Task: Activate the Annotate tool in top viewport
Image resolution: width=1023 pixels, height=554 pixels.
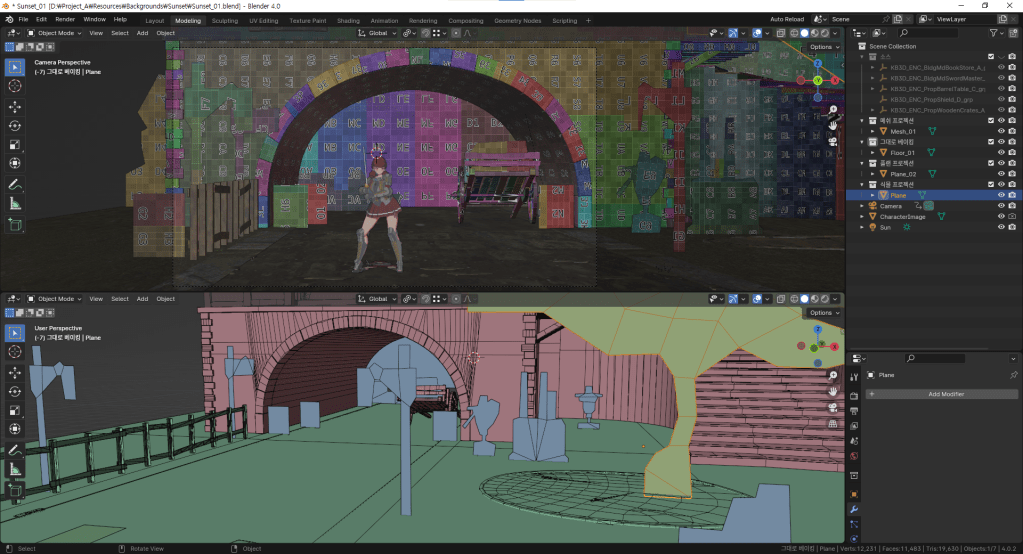Action: [15, 185]
